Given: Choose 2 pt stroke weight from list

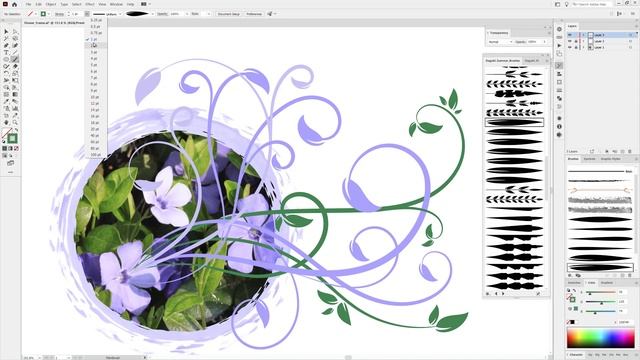Looking at the screenshot, I should pyautogui.click(x=96, y=45).
